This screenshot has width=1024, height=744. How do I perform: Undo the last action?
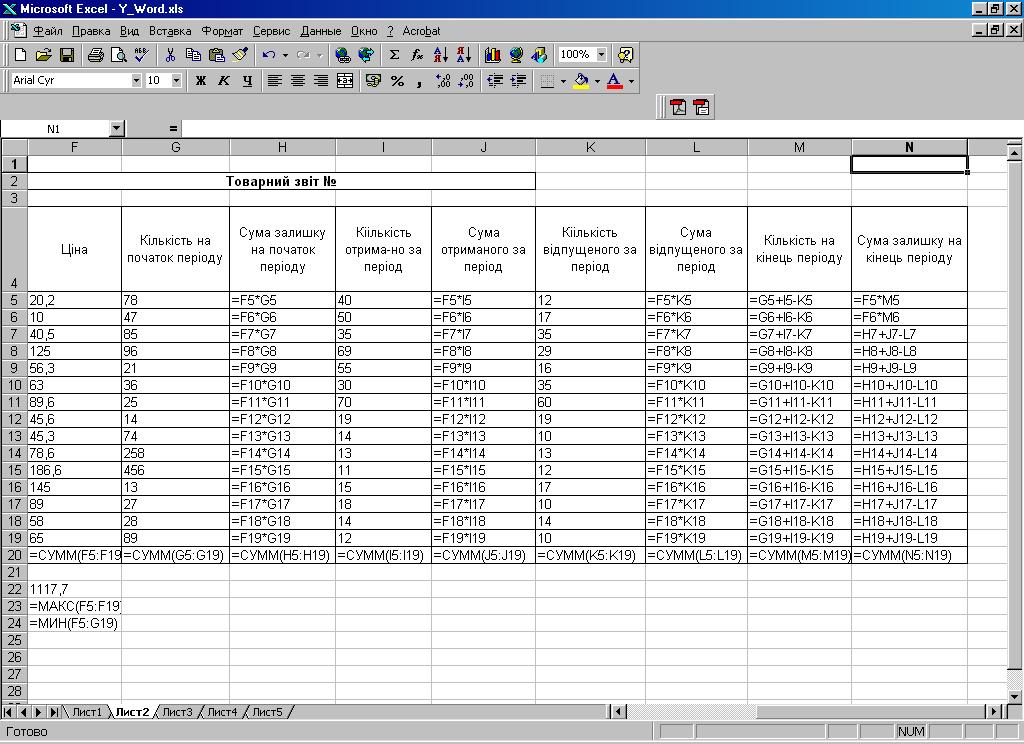coord(268,55)
